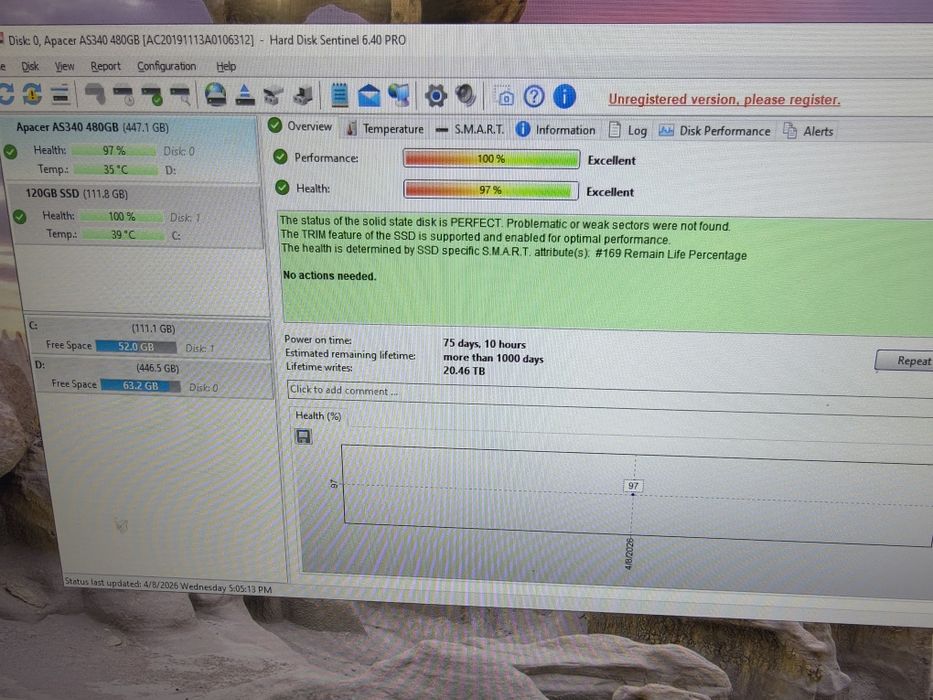This screenshot has height=700, width=933.
Task: Click the globe with monitor network icon
Action: [x=399, y=95]
